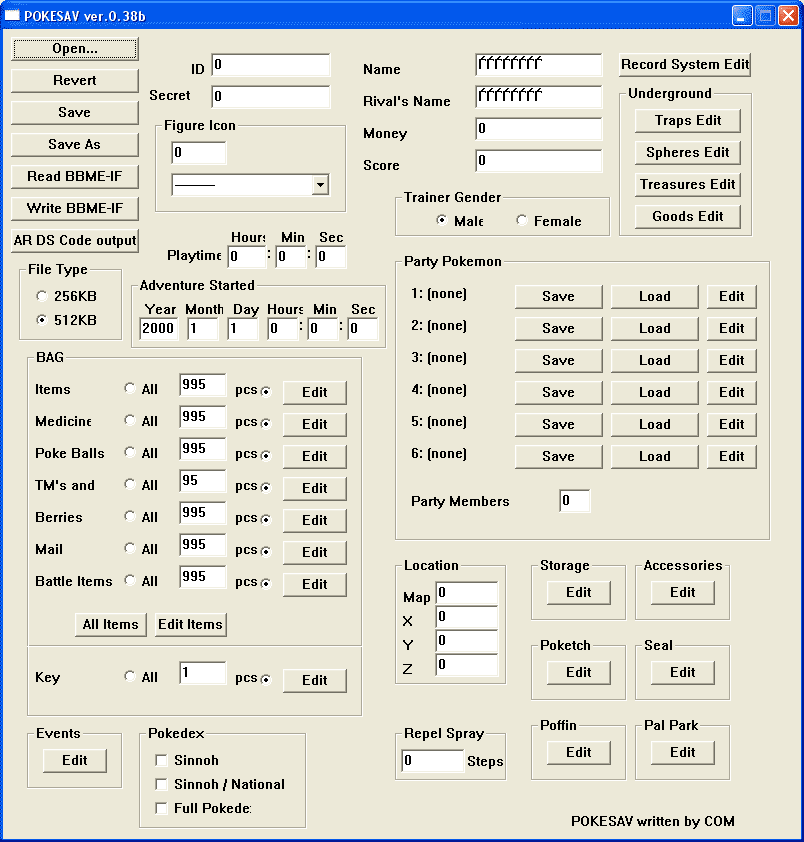Click the Repel Spray Steps field
This screenshot has height=842, width=804.
[432, 761]
